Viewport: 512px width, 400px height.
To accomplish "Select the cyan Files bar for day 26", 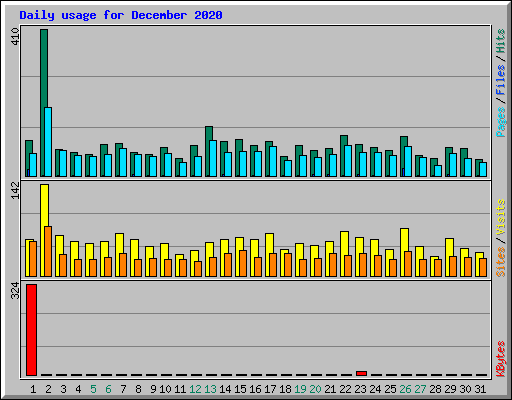I will tap(408, 161).
